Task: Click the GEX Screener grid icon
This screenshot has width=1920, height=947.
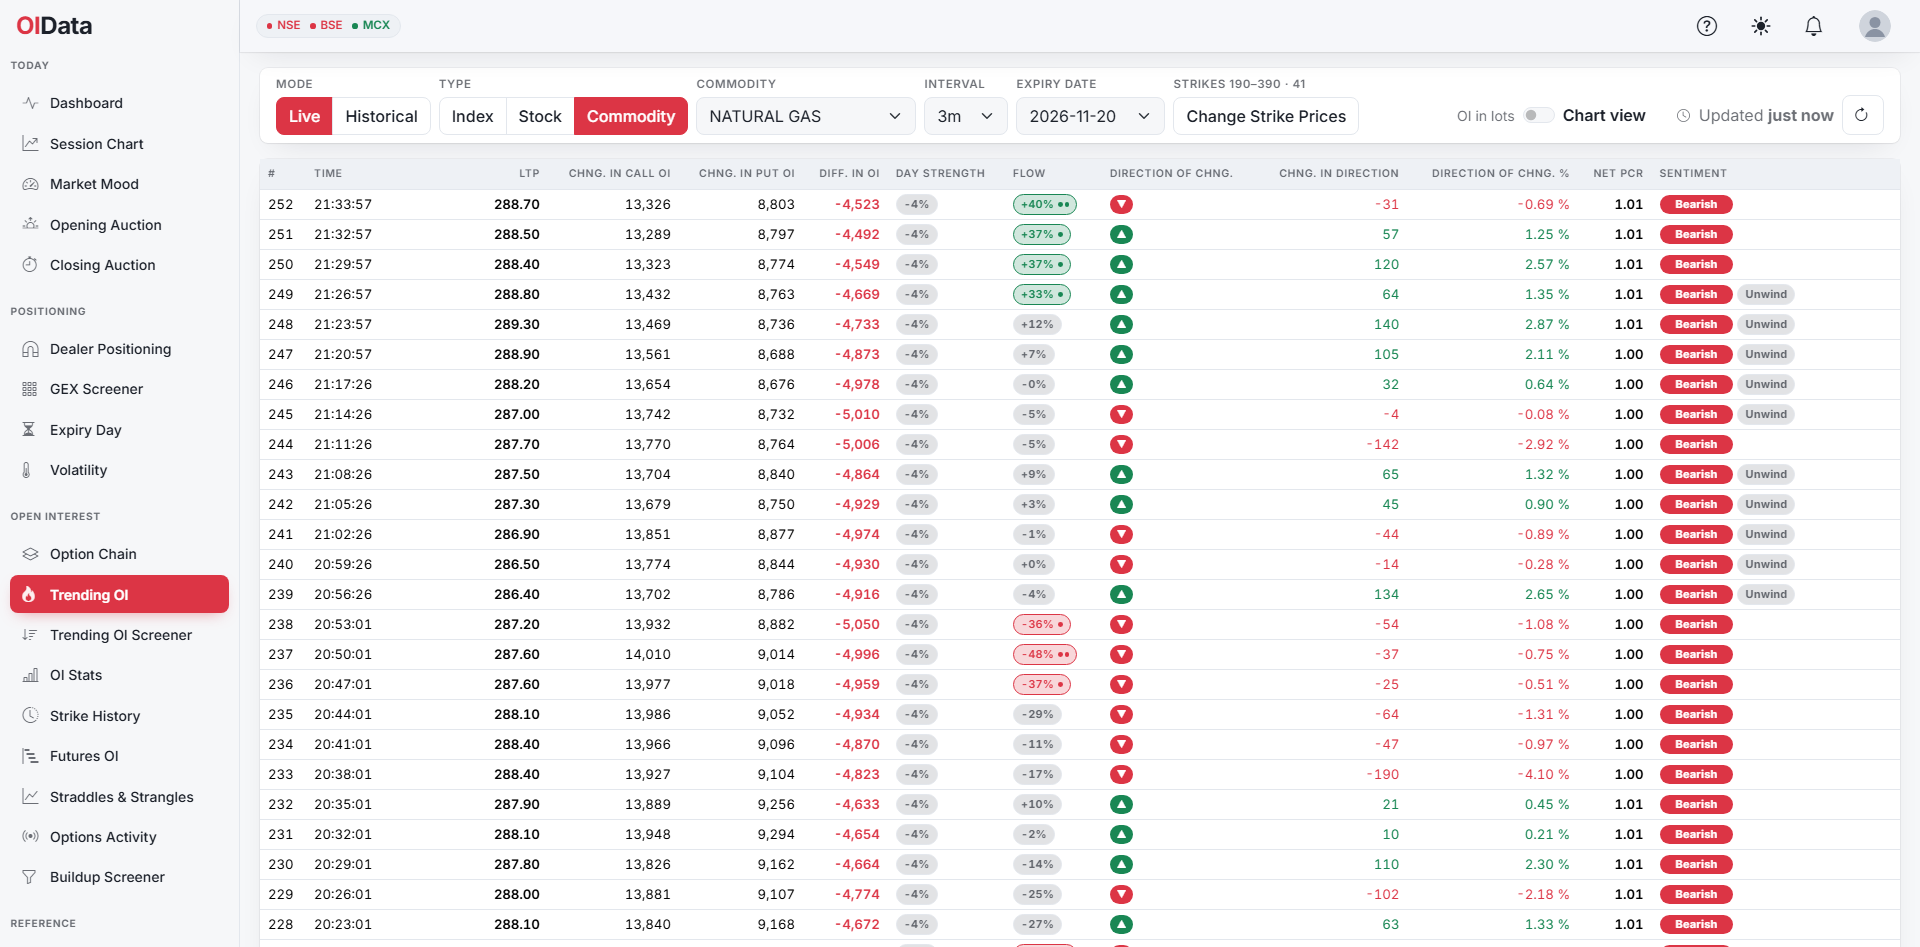Action: click(31, 389)
